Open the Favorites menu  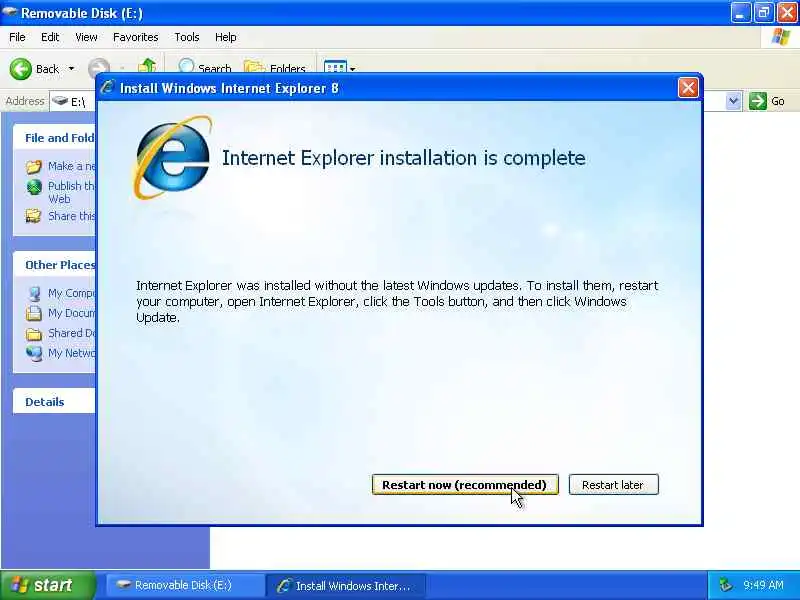coord(136,37)
